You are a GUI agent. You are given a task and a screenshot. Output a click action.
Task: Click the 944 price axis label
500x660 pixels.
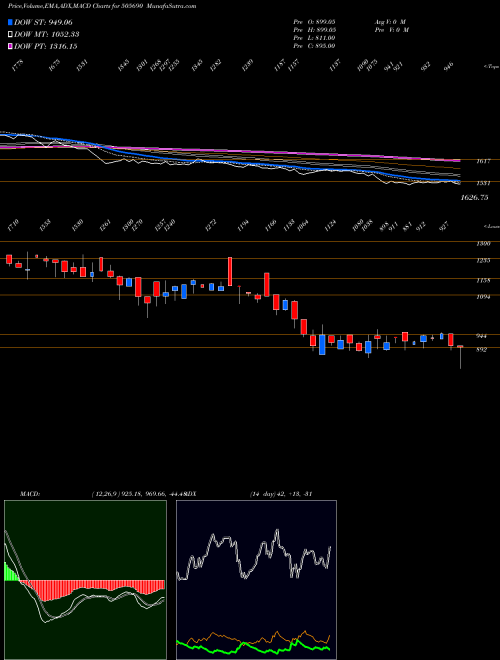point(481,336)
